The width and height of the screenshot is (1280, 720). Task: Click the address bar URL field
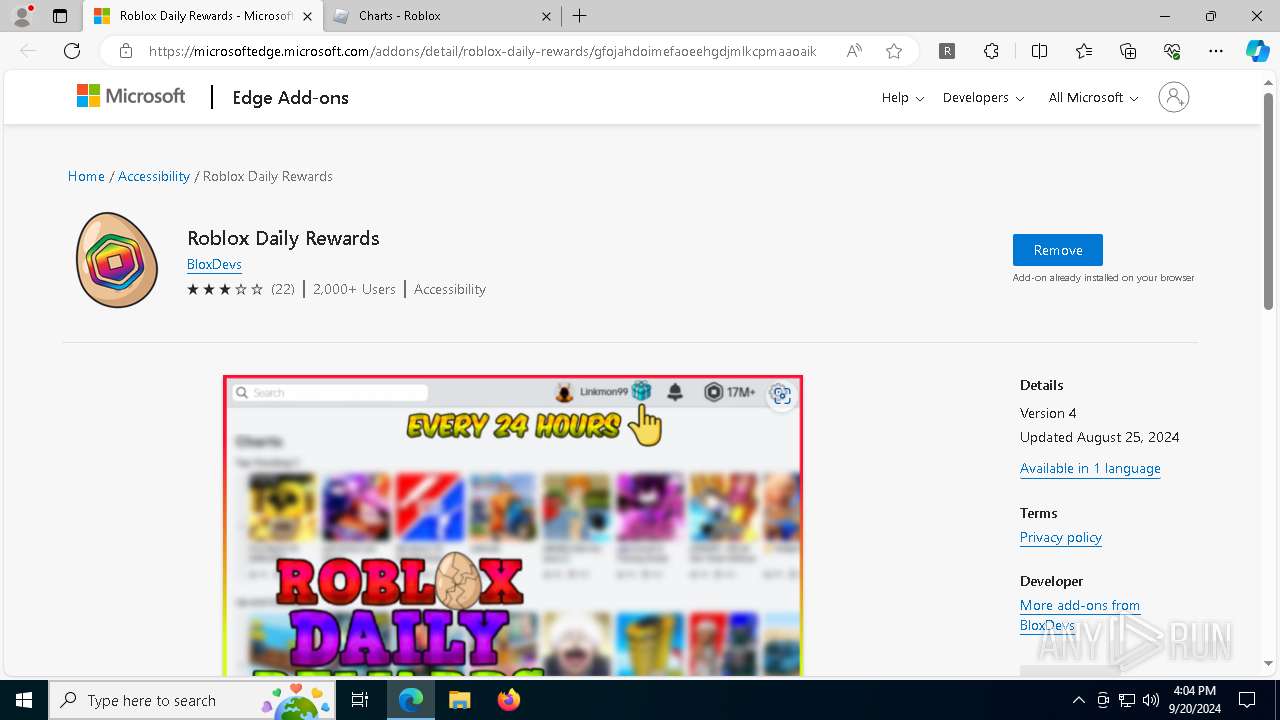click(x=483, y=51)
